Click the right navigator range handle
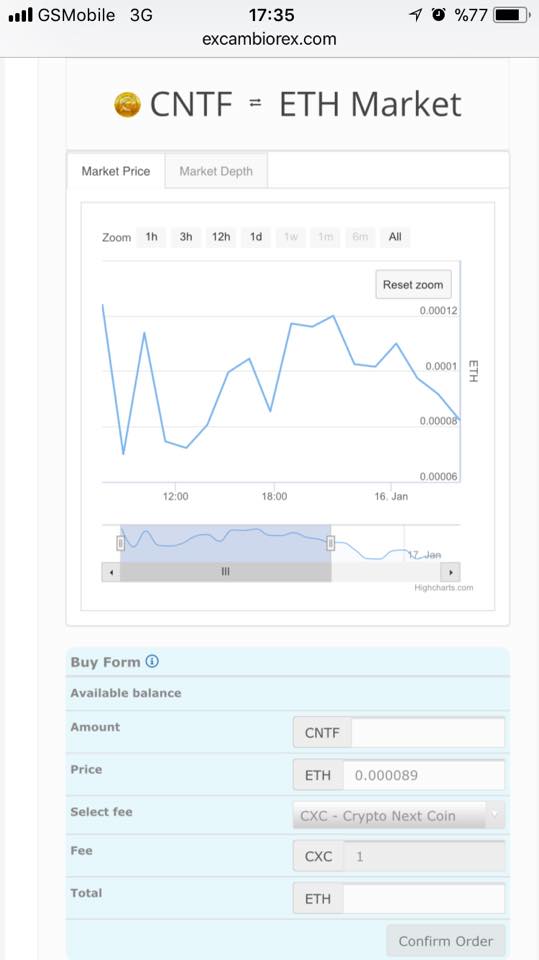The height and width of the screenshot is (960, 539). pyautogui.click(x=331, y=542)
